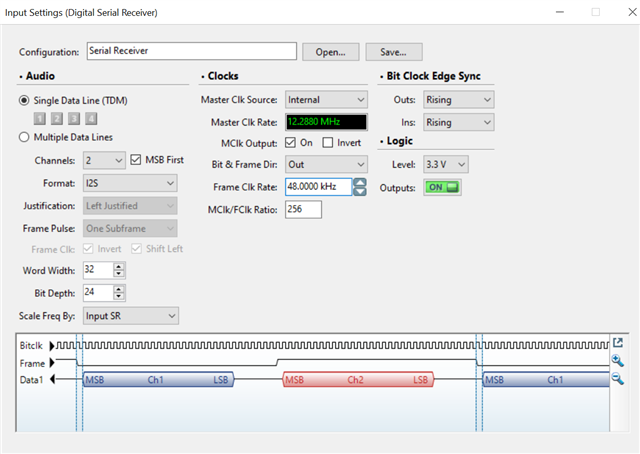Click the Save... configuration button

[394, 52]
